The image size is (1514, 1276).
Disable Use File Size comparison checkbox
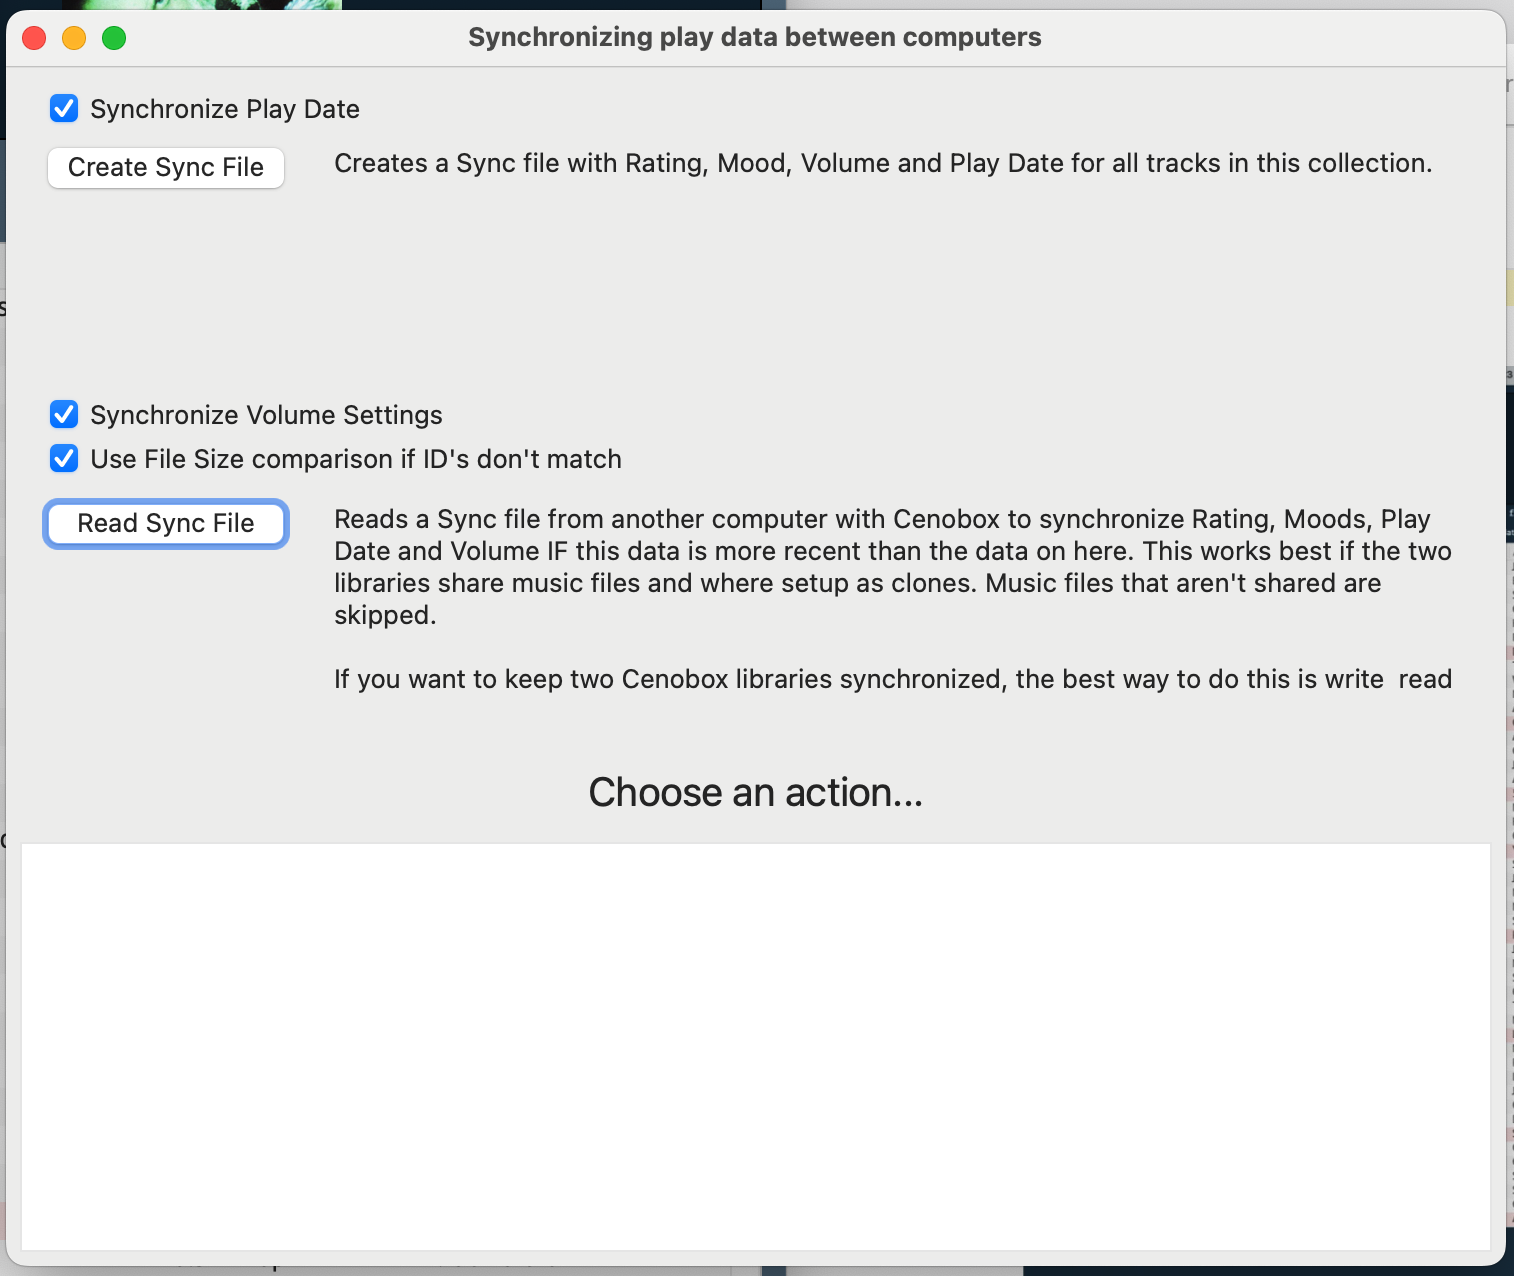coord(64,458)
